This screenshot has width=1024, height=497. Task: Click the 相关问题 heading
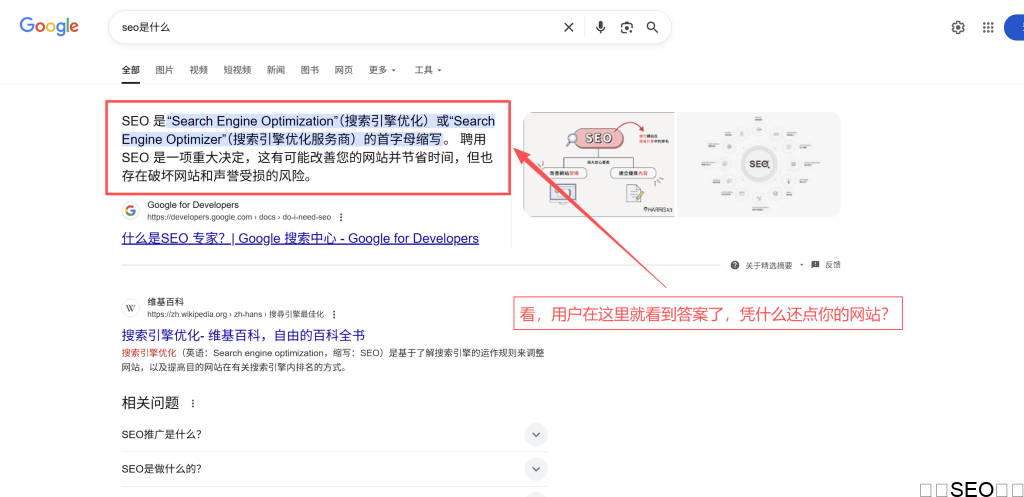point(150,403)
